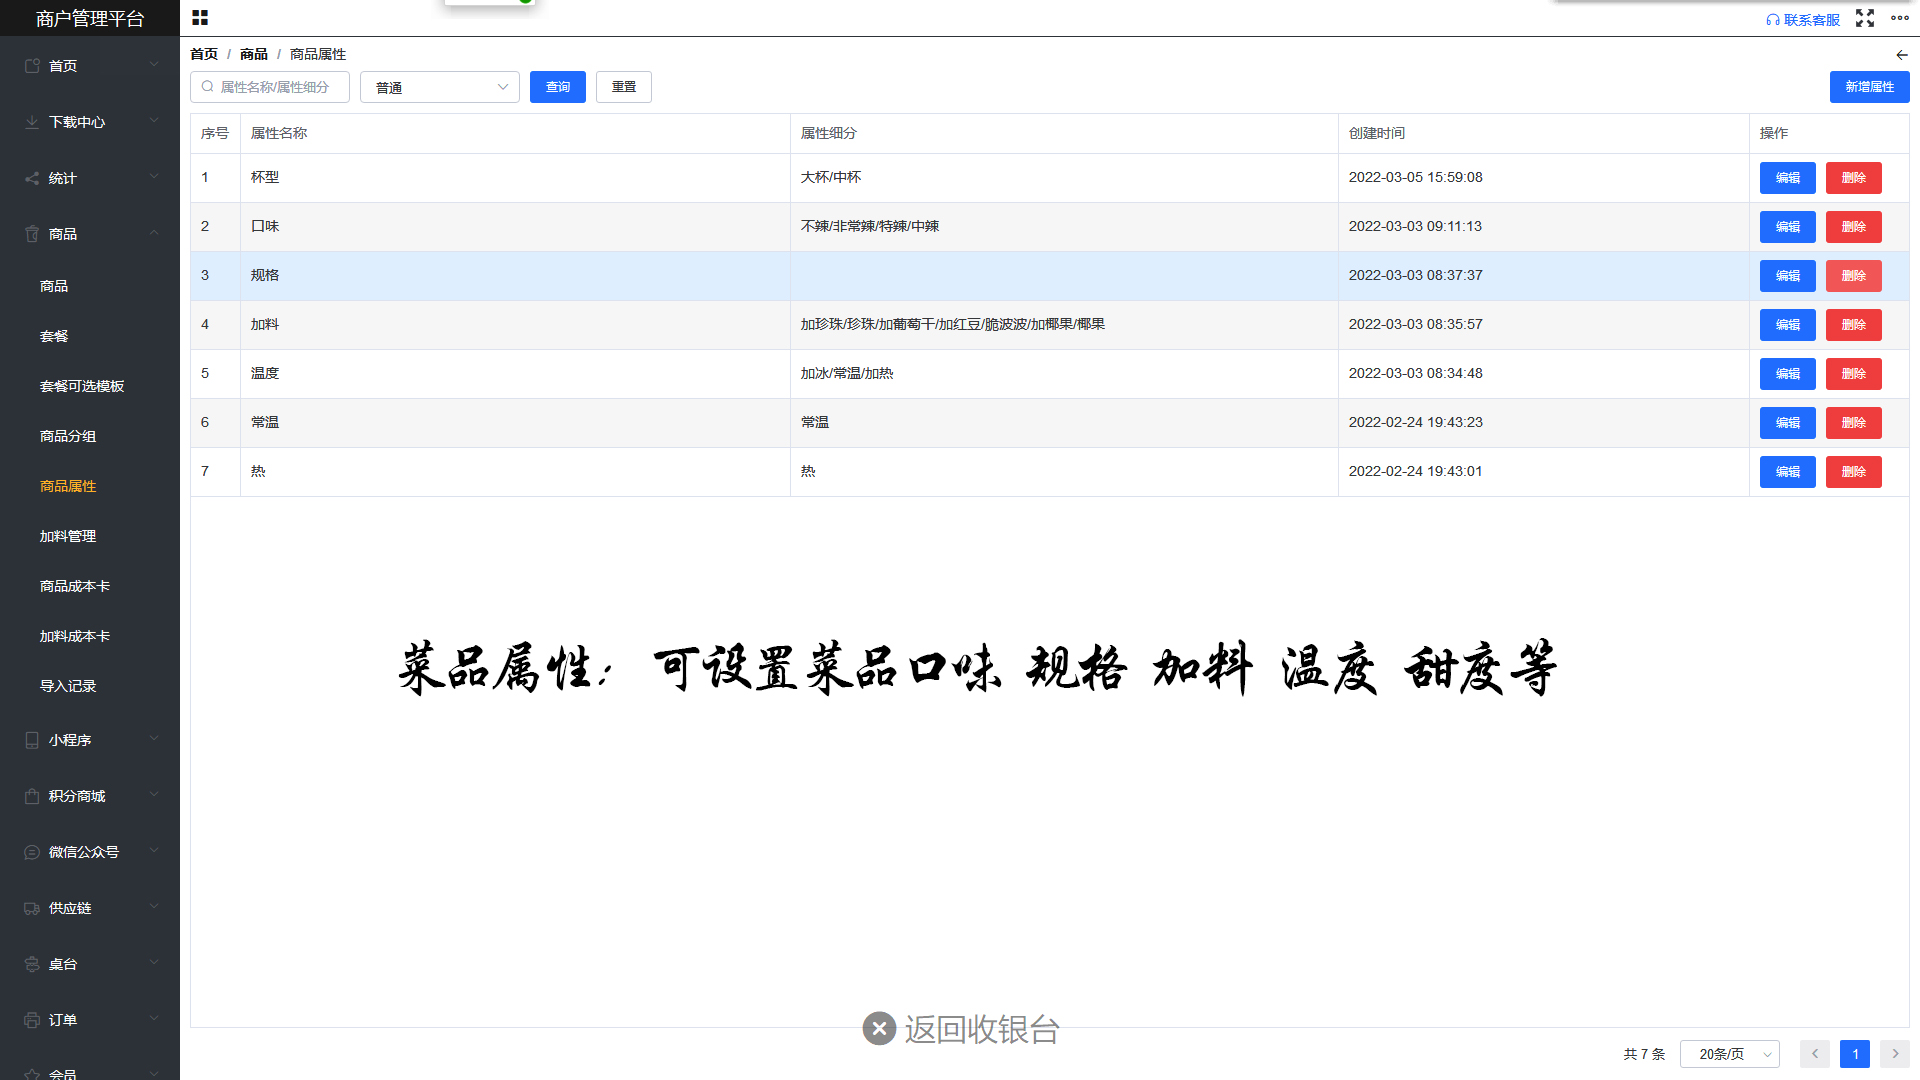
Task: Click the back arrow icon at top right
Action: [1901, 55]
